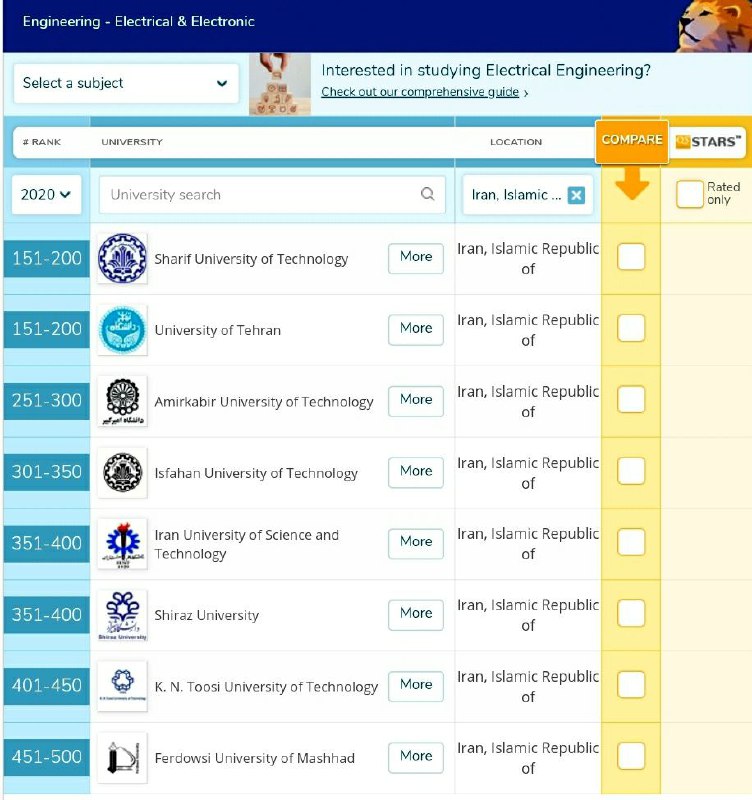Click the University of Tehran logo
The height and width of the screenshot is (800, 752).
coord(122,330)
